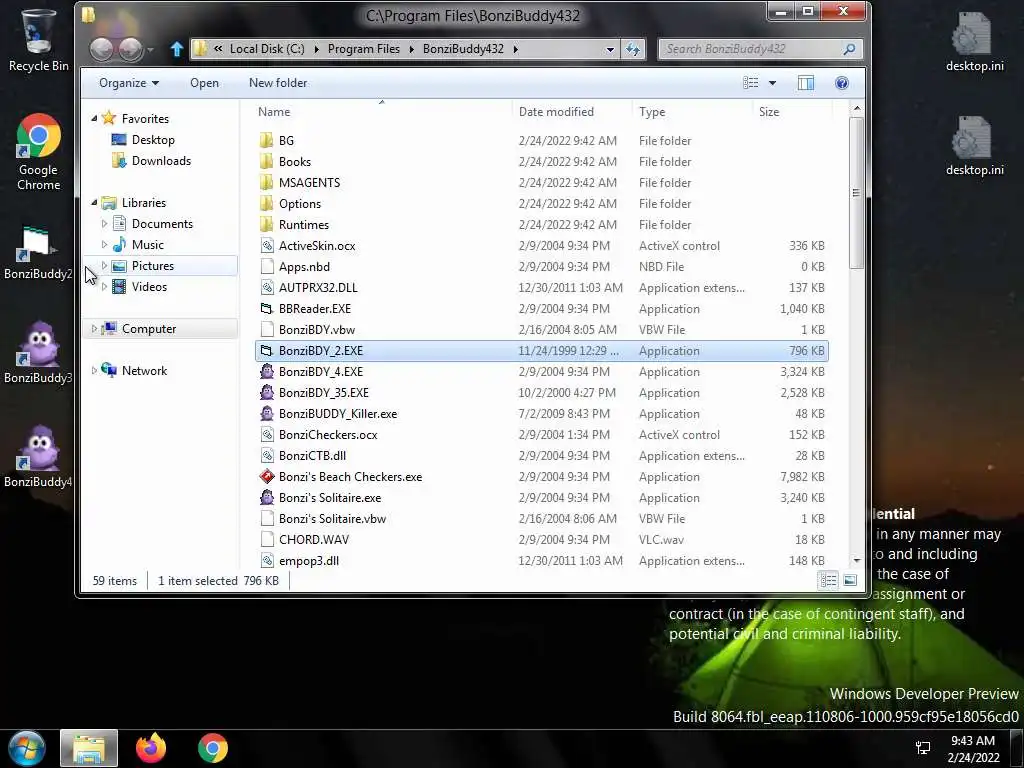Viewport: 1024px width, 768px height.
Task: Expand the Documents library node
Action: [x=104, y=223]
